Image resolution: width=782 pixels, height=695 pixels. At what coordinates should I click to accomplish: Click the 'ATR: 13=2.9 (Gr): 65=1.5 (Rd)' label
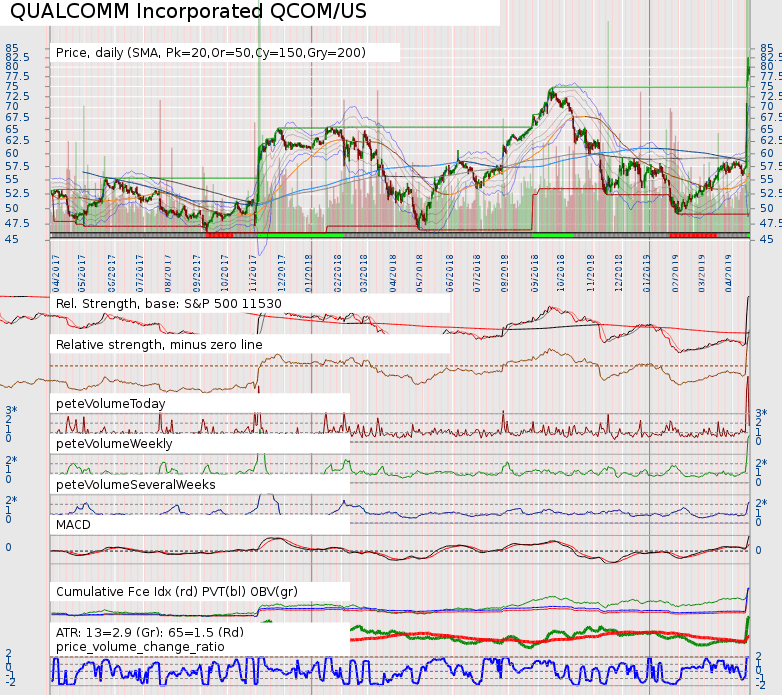[x=150, y=633]
